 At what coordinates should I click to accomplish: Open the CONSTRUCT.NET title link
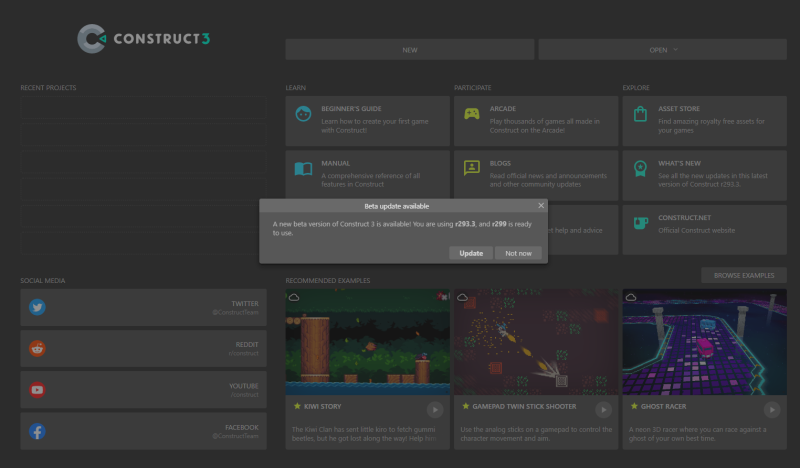684,217
